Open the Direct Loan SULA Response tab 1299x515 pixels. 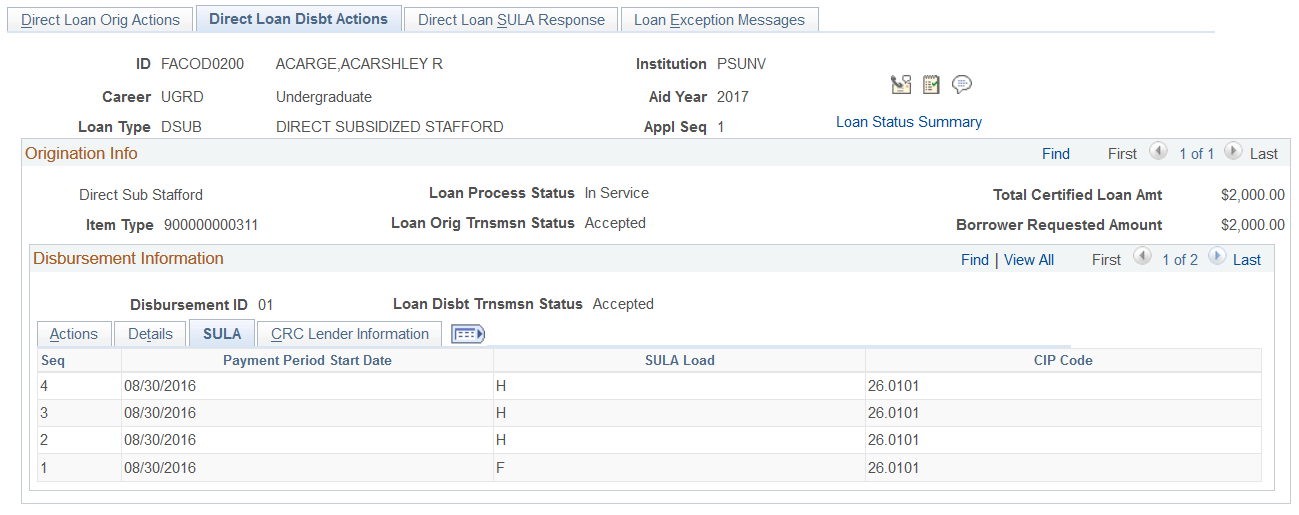click(x=511, y=20)
